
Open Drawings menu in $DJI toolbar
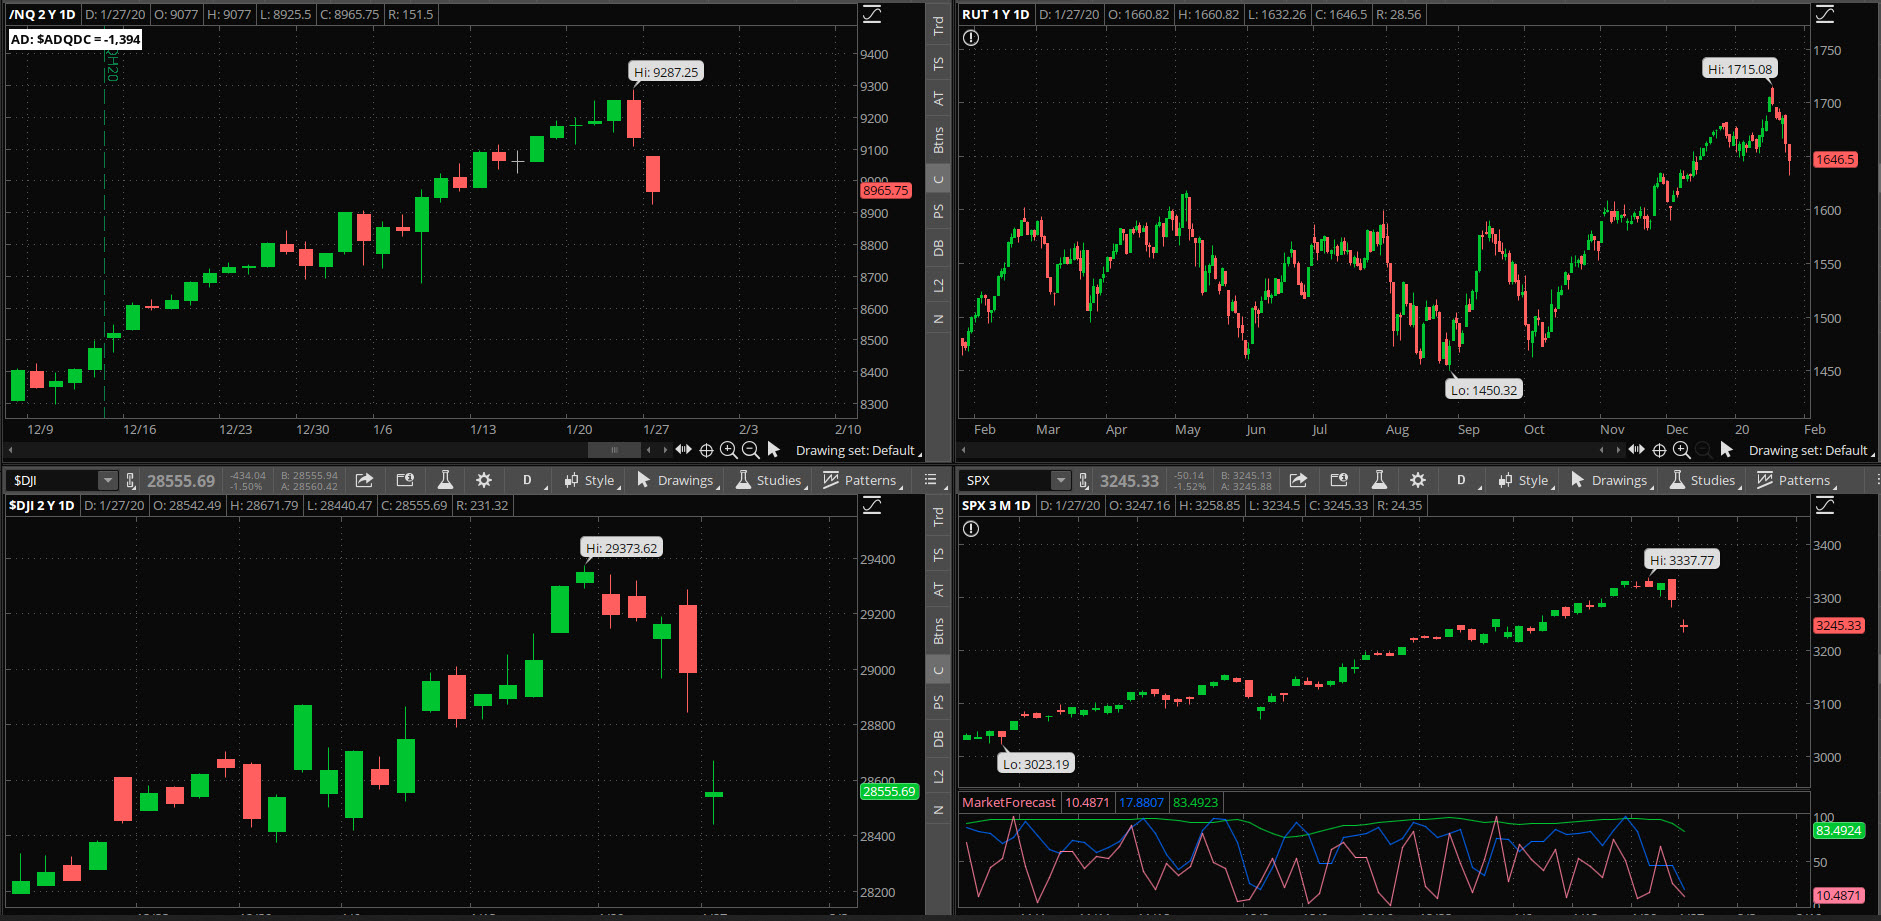[678, 480]
